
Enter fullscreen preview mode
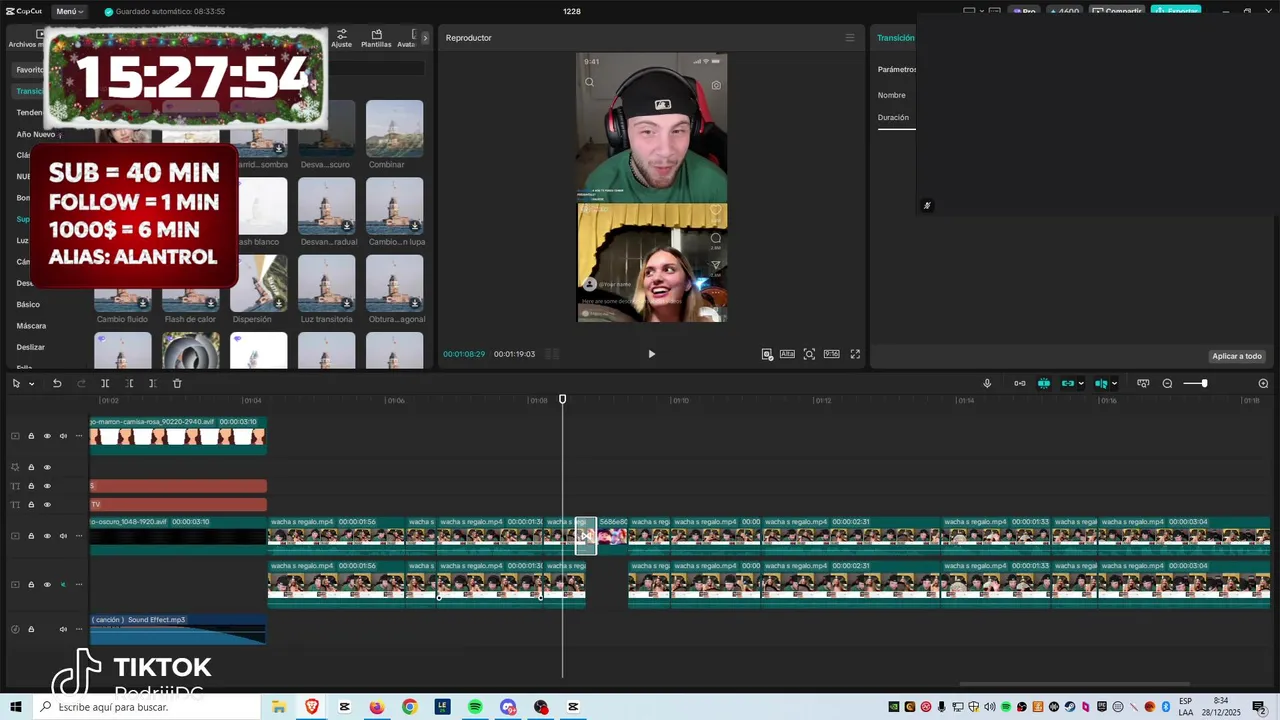855,354
